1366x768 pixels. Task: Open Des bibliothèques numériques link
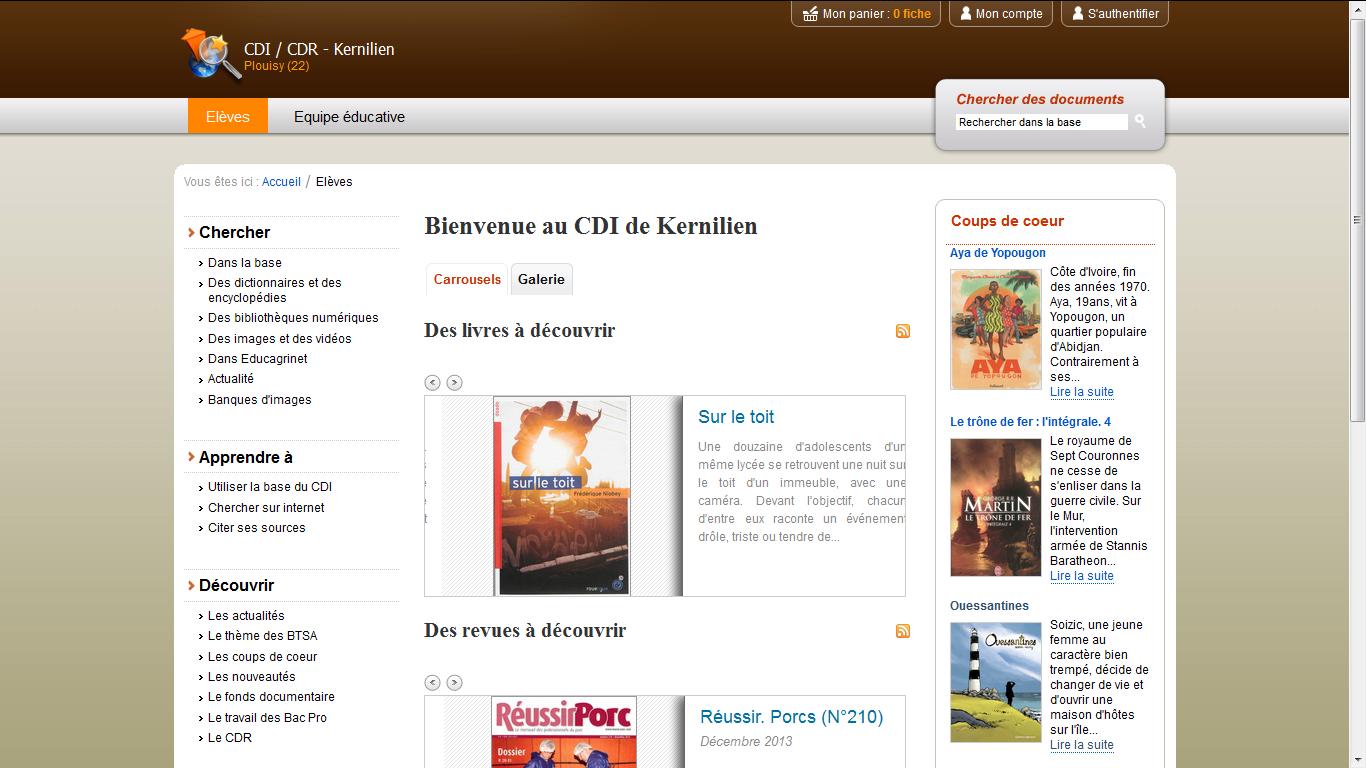pos(293,318)
